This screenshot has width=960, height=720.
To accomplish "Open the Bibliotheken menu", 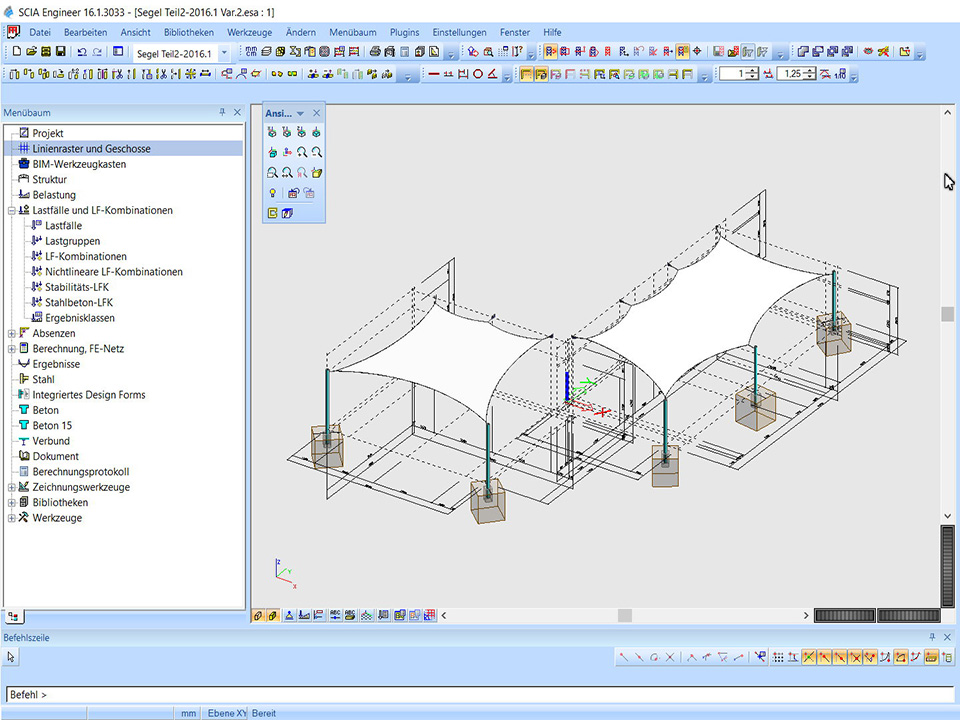I will point(189,32).
